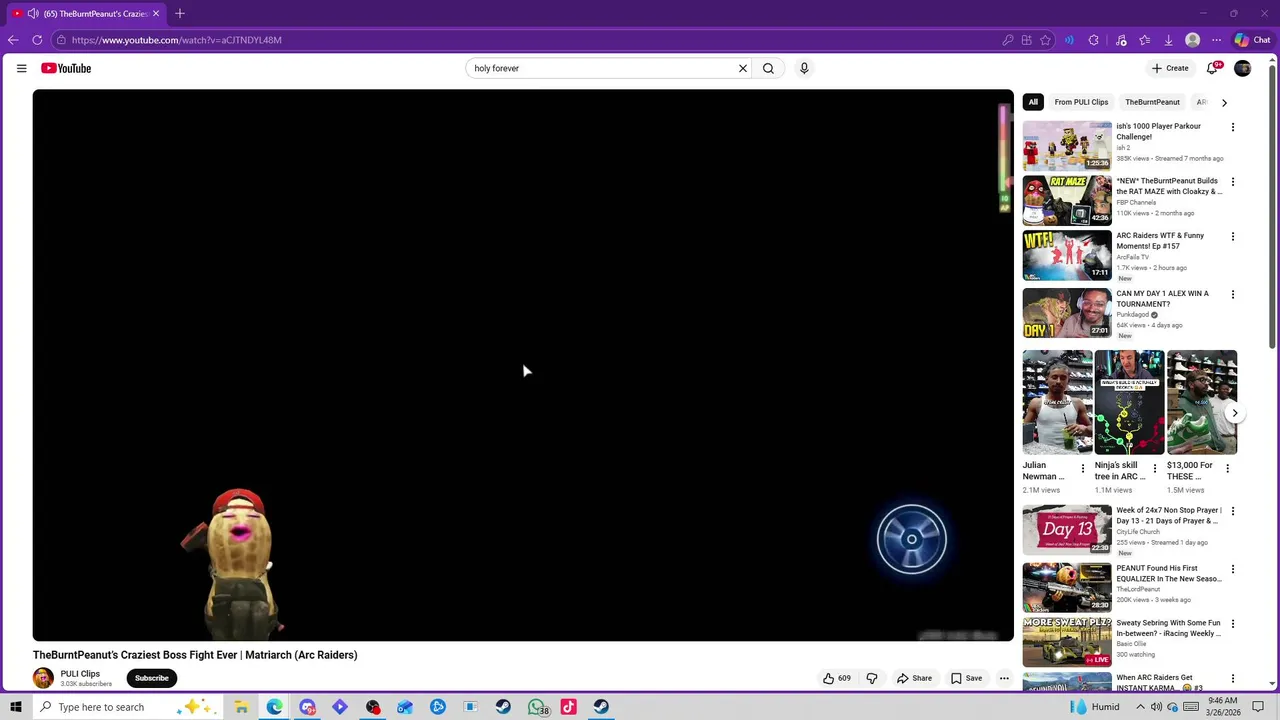Open Copilot Chat button in browser
The height and width of the screenshot is (720, 1280).
[x=1252, y=40]
